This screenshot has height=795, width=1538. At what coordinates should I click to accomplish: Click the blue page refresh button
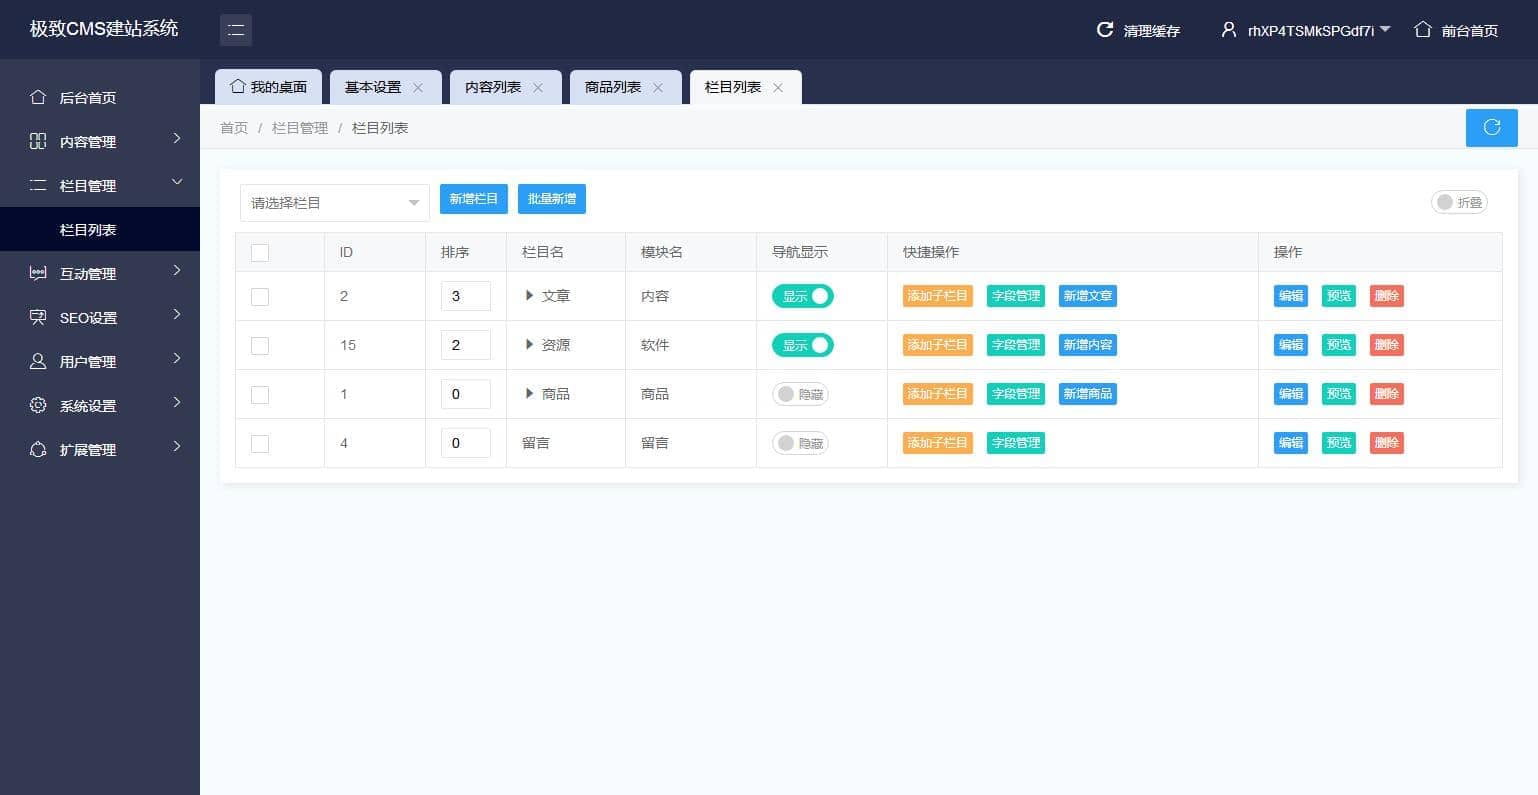[x=1491, y=127]
